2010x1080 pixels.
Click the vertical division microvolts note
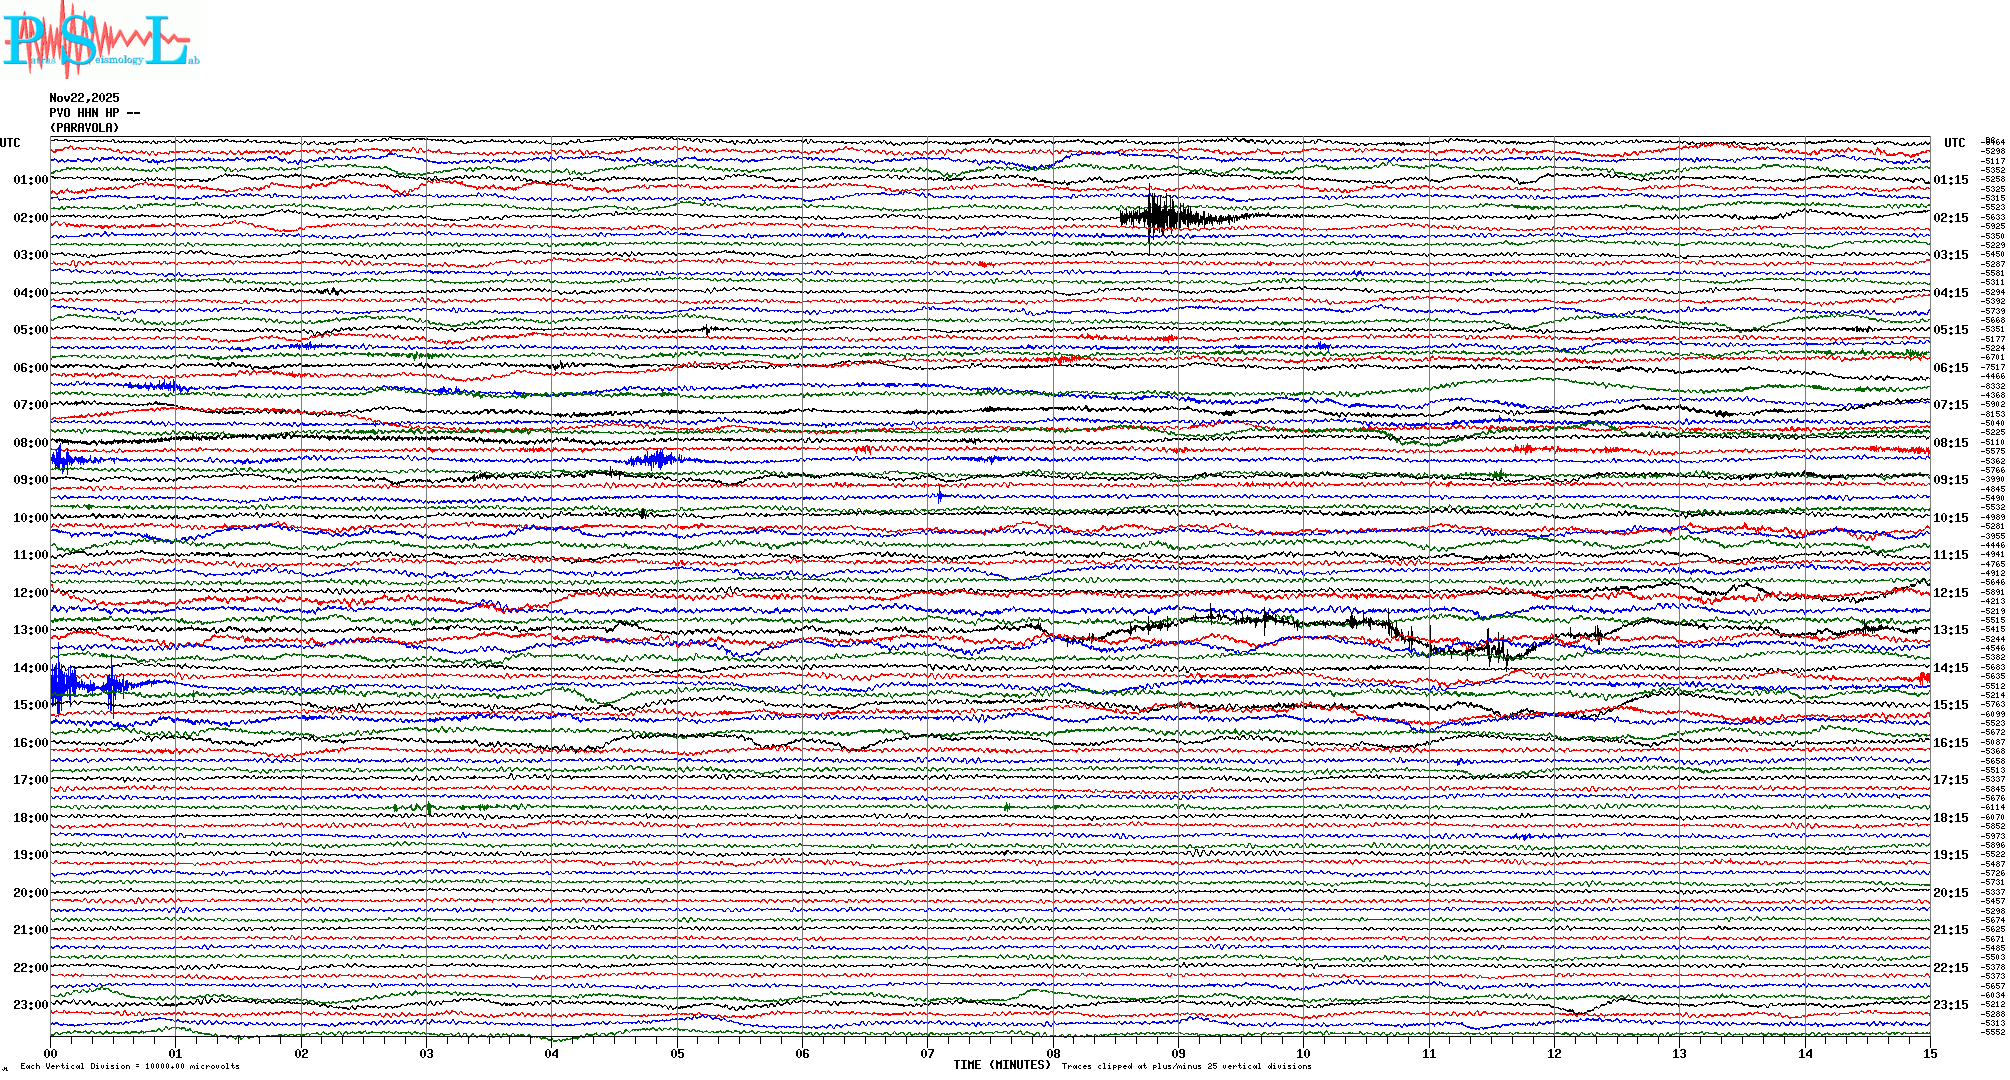click(130, 1067)
